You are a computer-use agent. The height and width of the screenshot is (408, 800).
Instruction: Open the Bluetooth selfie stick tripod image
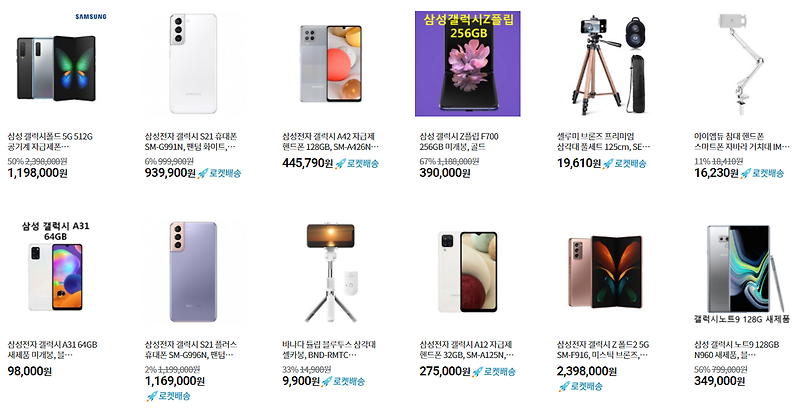point(331,272)
